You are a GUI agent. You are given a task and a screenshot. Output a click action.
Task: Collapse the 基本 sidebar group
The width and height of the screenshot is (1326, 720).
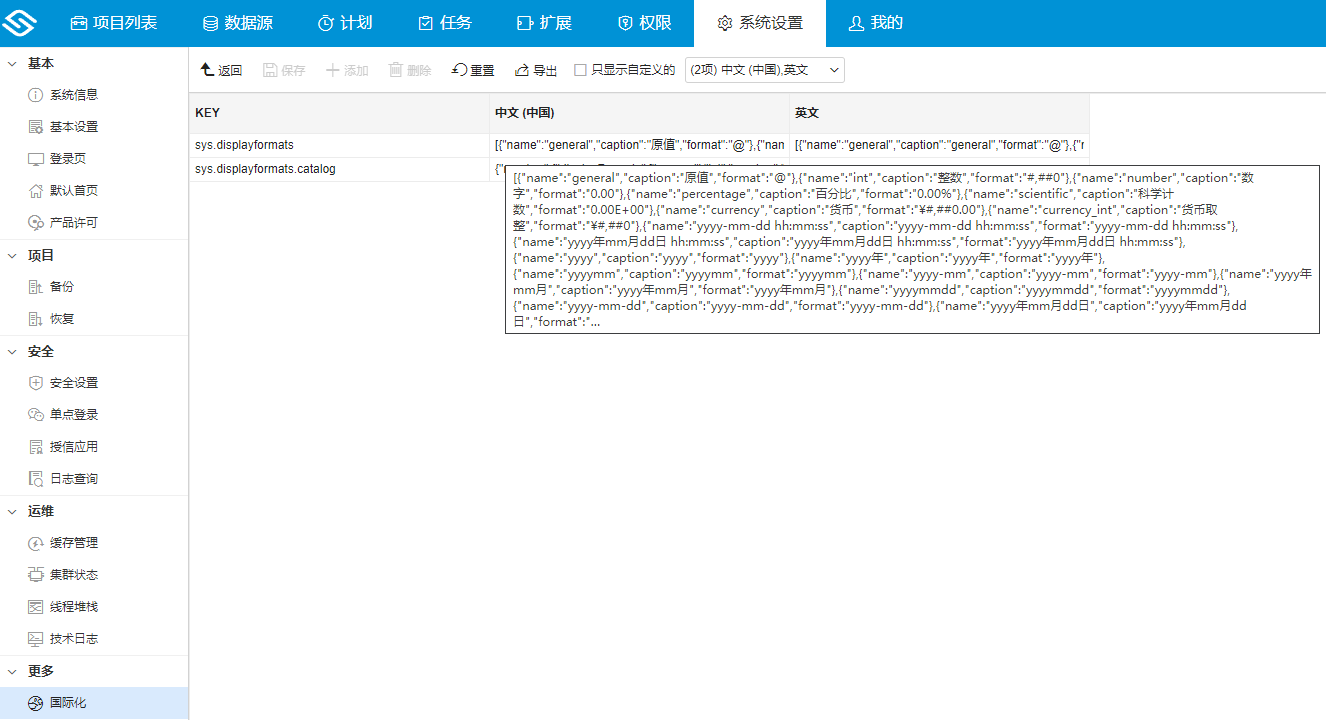(13, 63)
